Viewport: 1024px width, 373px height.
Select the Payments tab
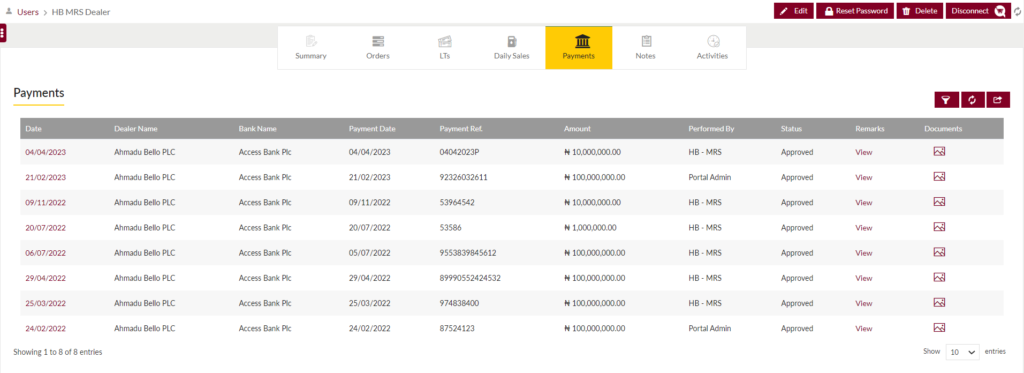click(579, 48)
